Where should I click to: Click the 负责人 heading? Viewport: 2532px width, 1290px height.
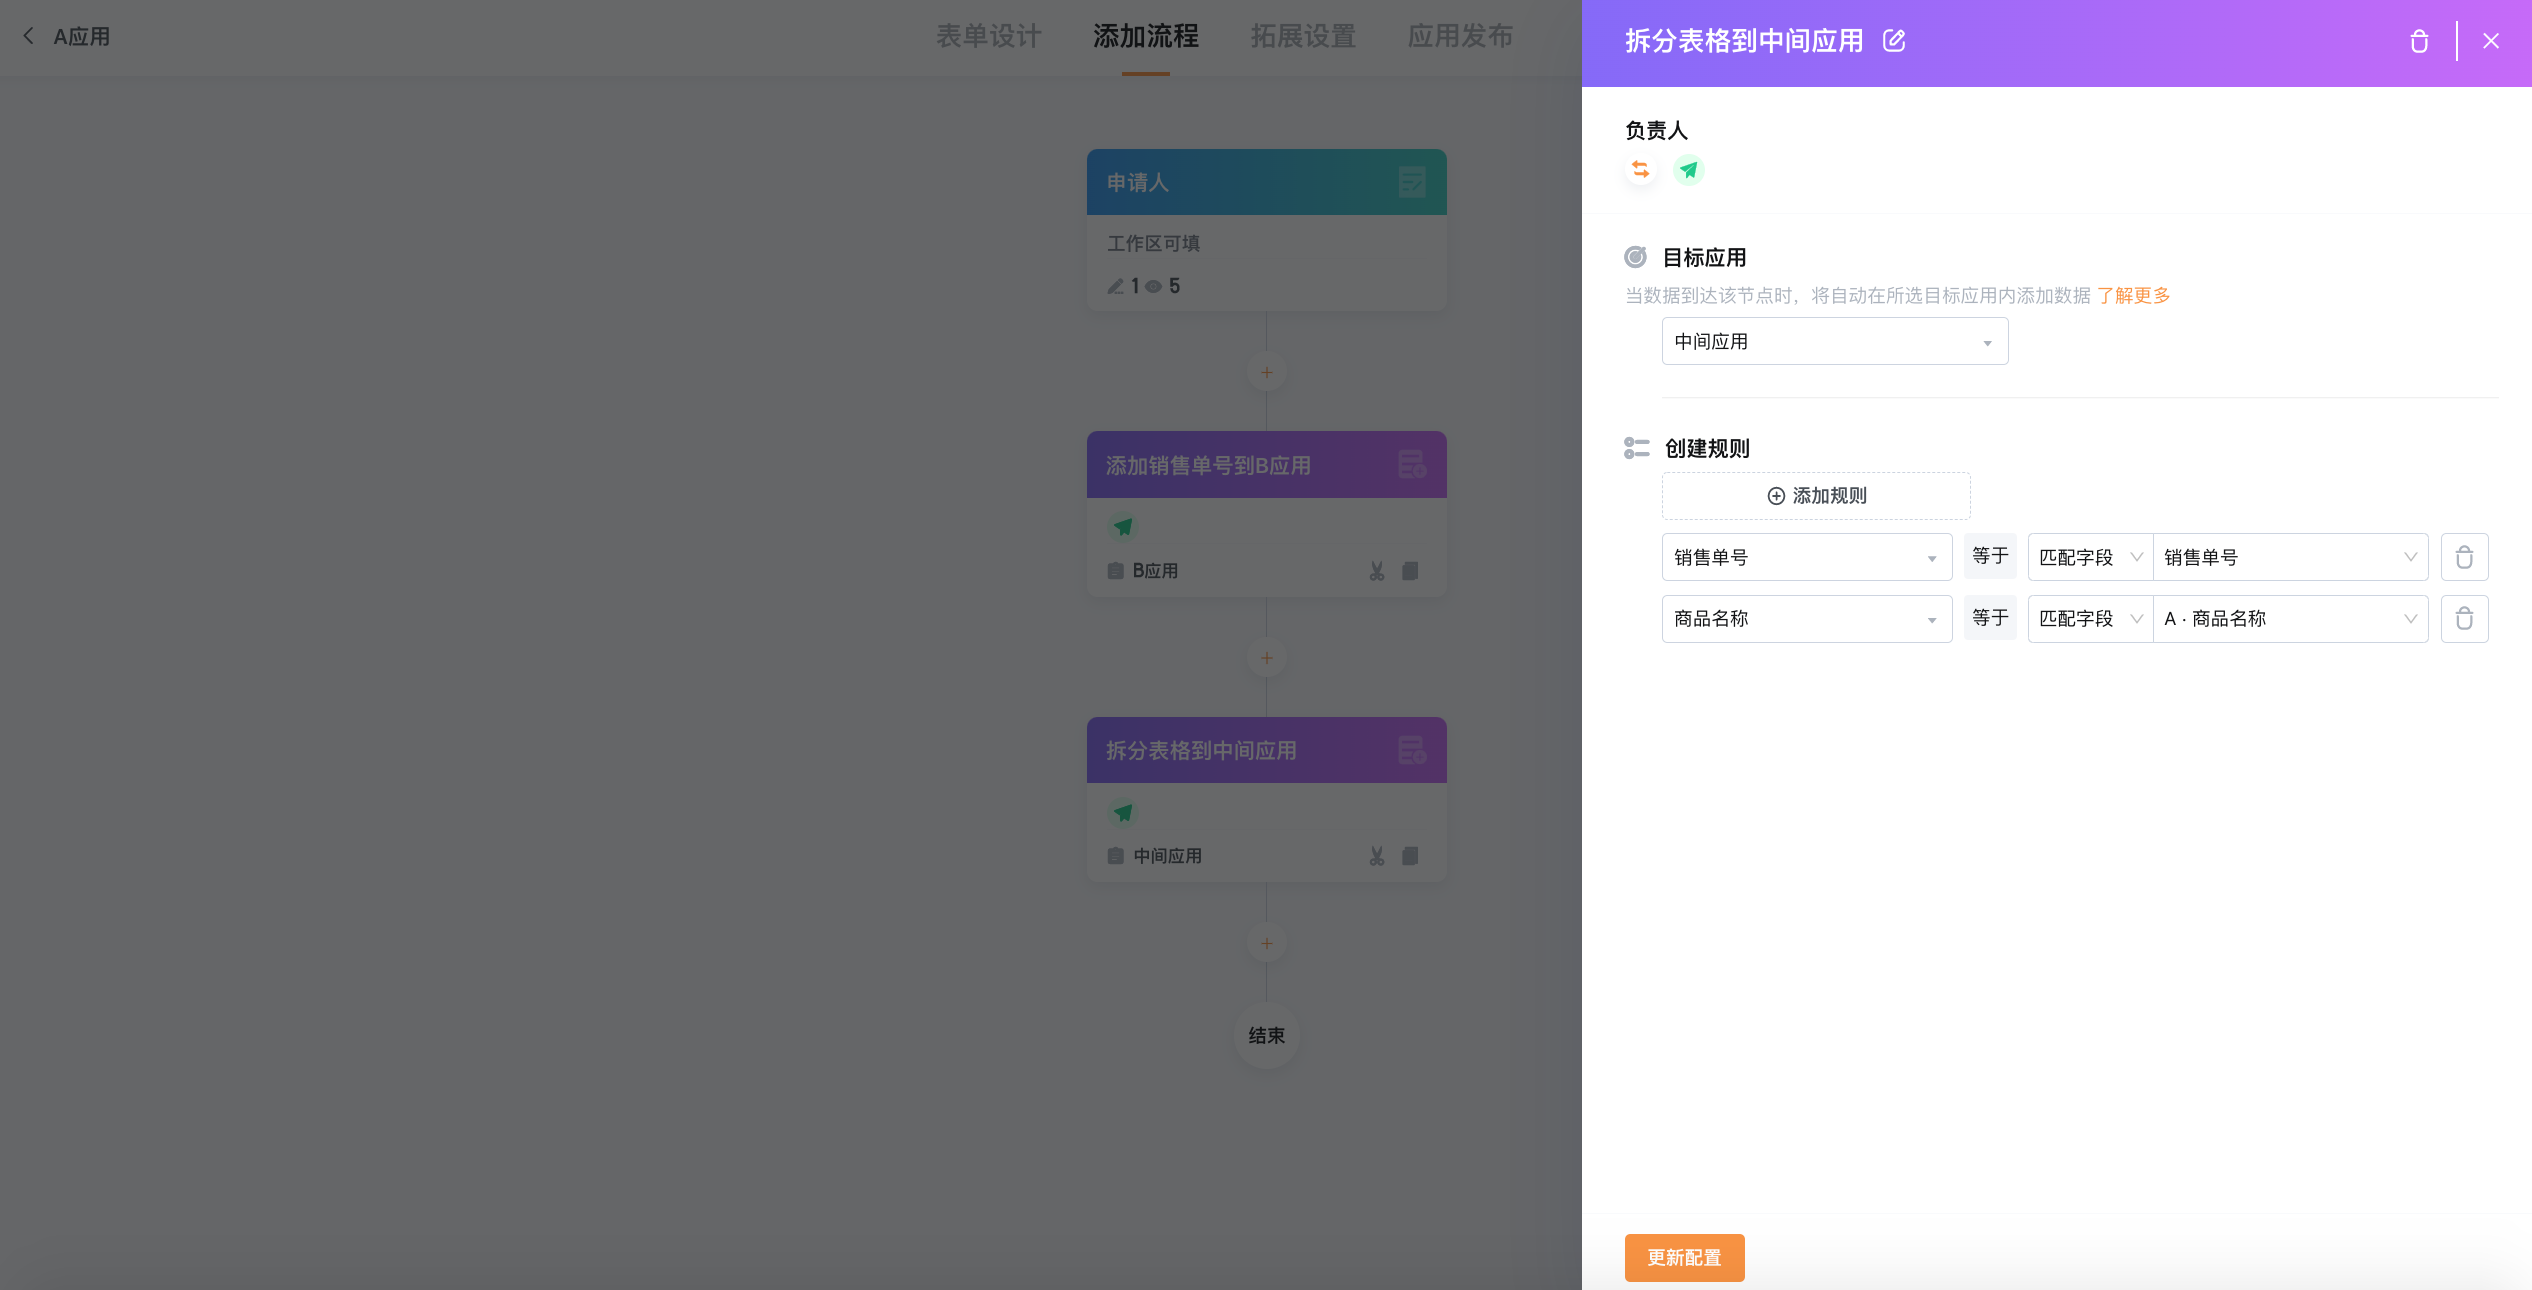(1656, 130)
